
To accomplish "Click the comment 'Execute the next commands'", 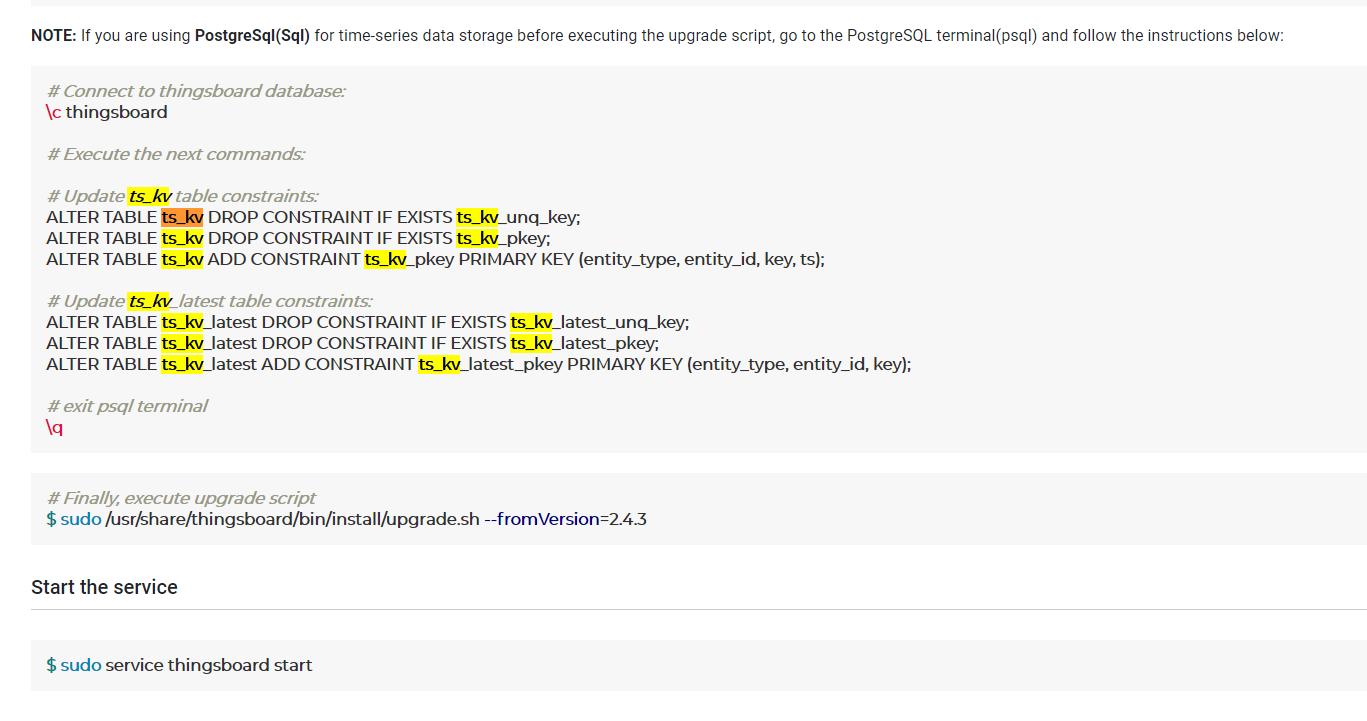I will [x=176, y=154].
